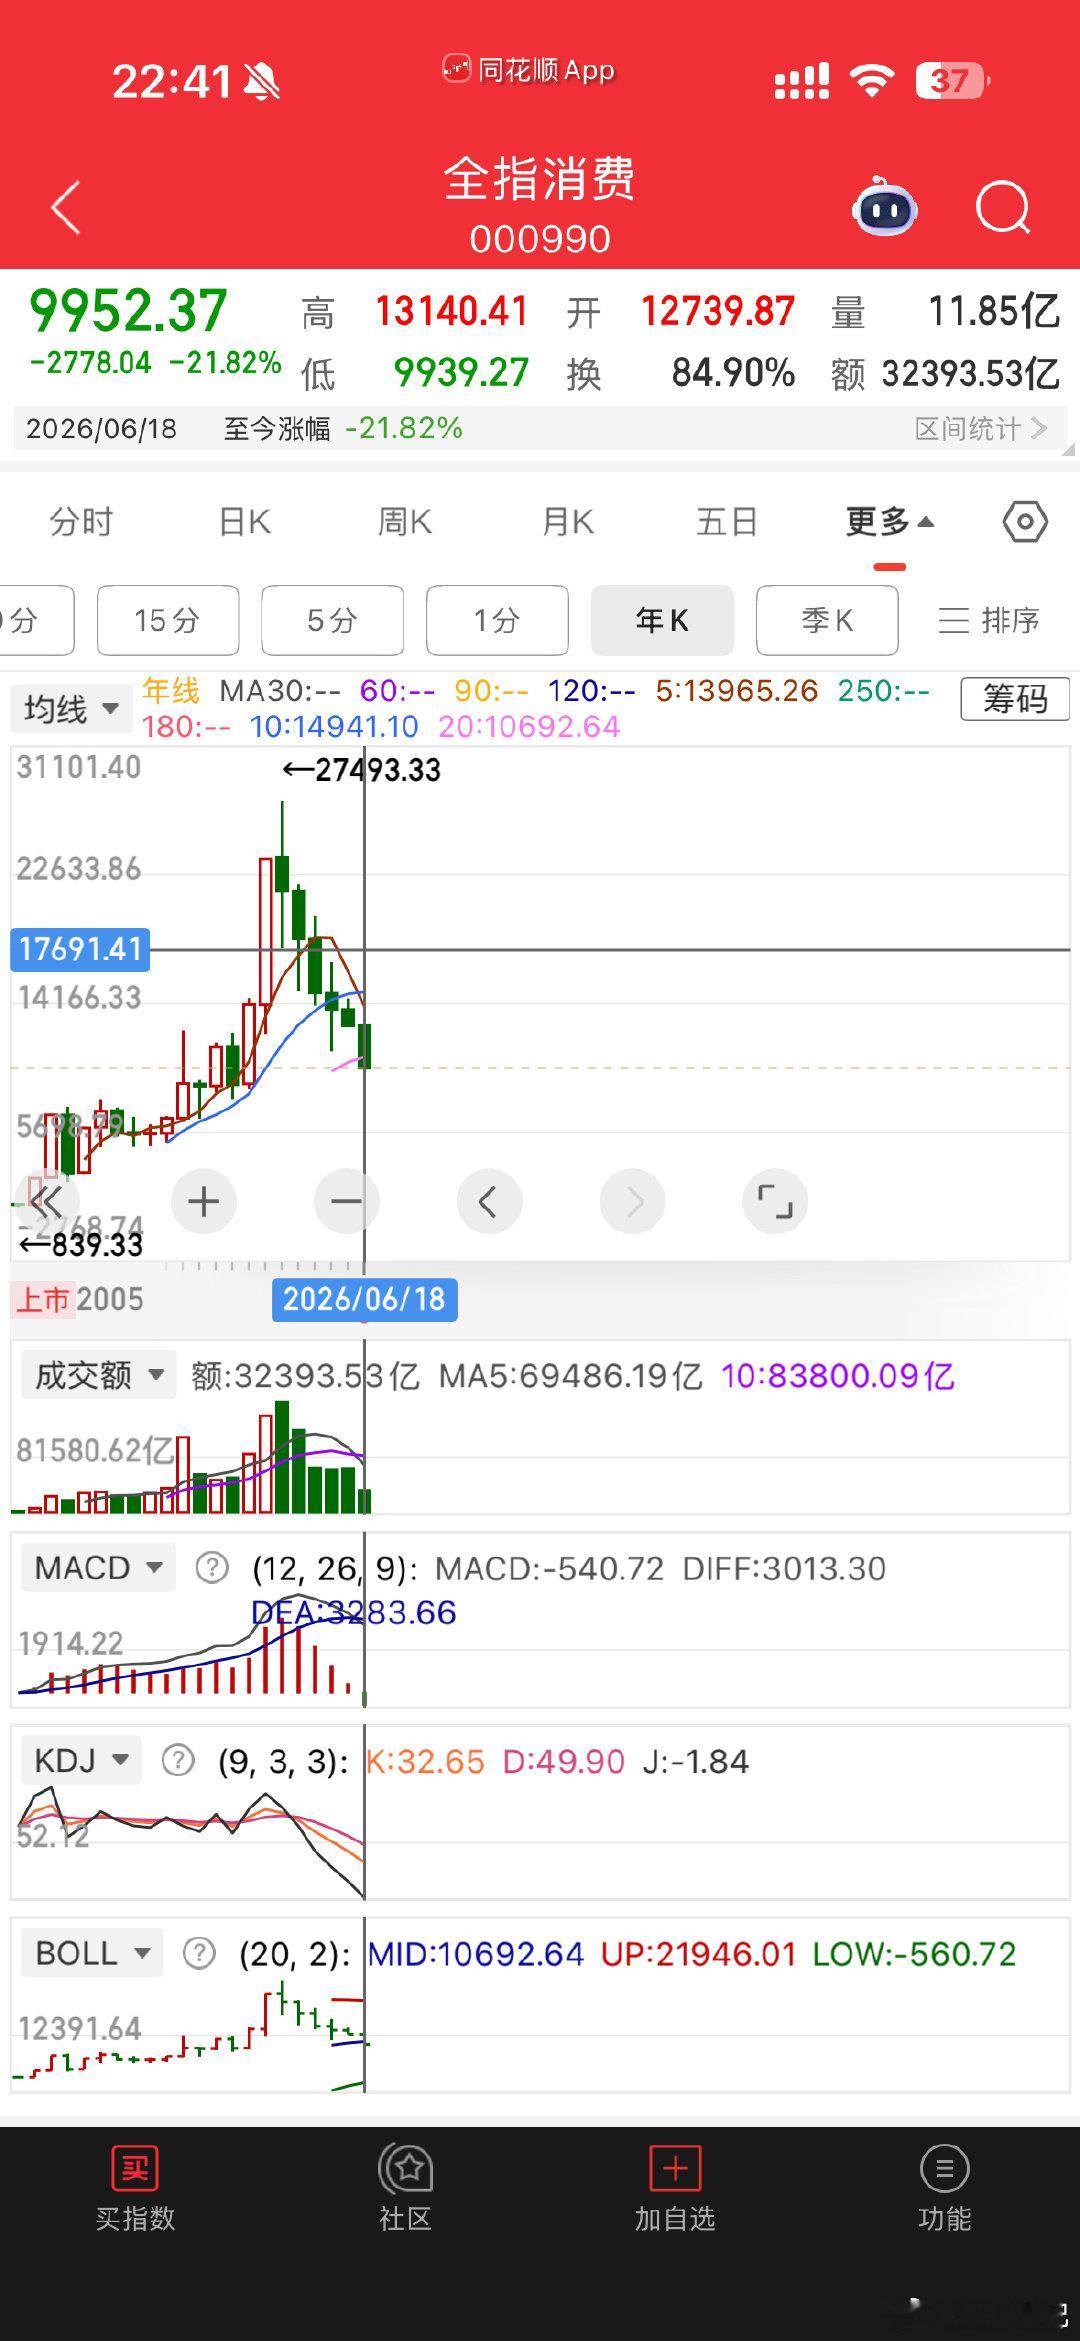Tap the current price 9952.37

[x=128, y=310]
